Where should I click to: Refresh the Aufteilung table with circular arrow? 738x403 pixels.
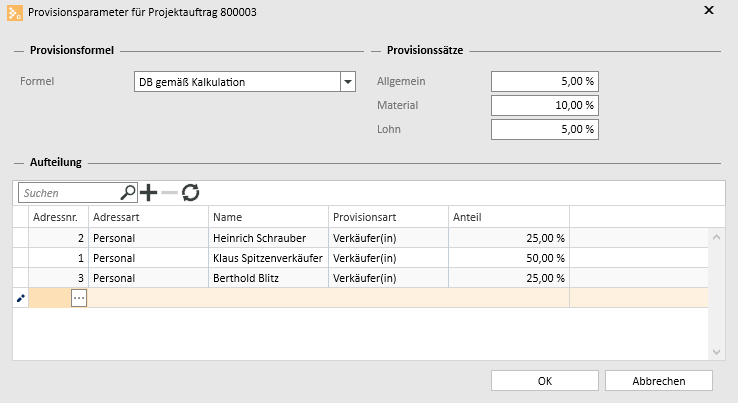coord(191,193)
